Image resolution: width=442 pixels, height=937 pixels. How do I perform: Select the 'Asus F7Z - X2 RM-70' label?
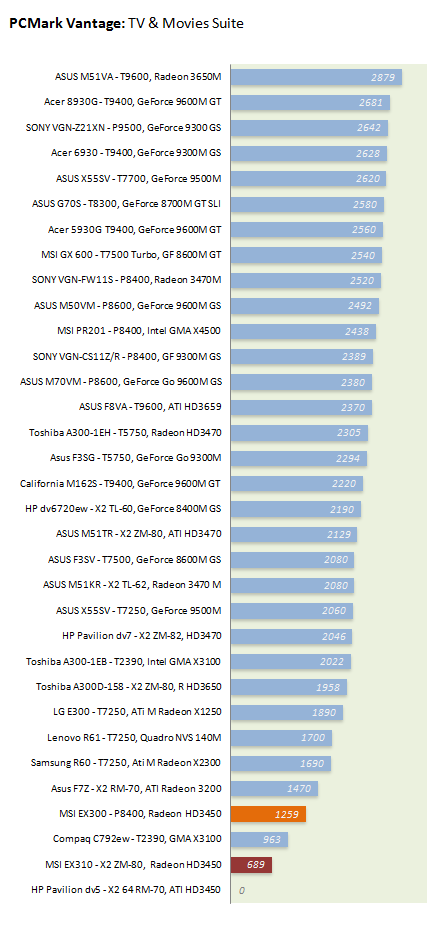point(136,789)
